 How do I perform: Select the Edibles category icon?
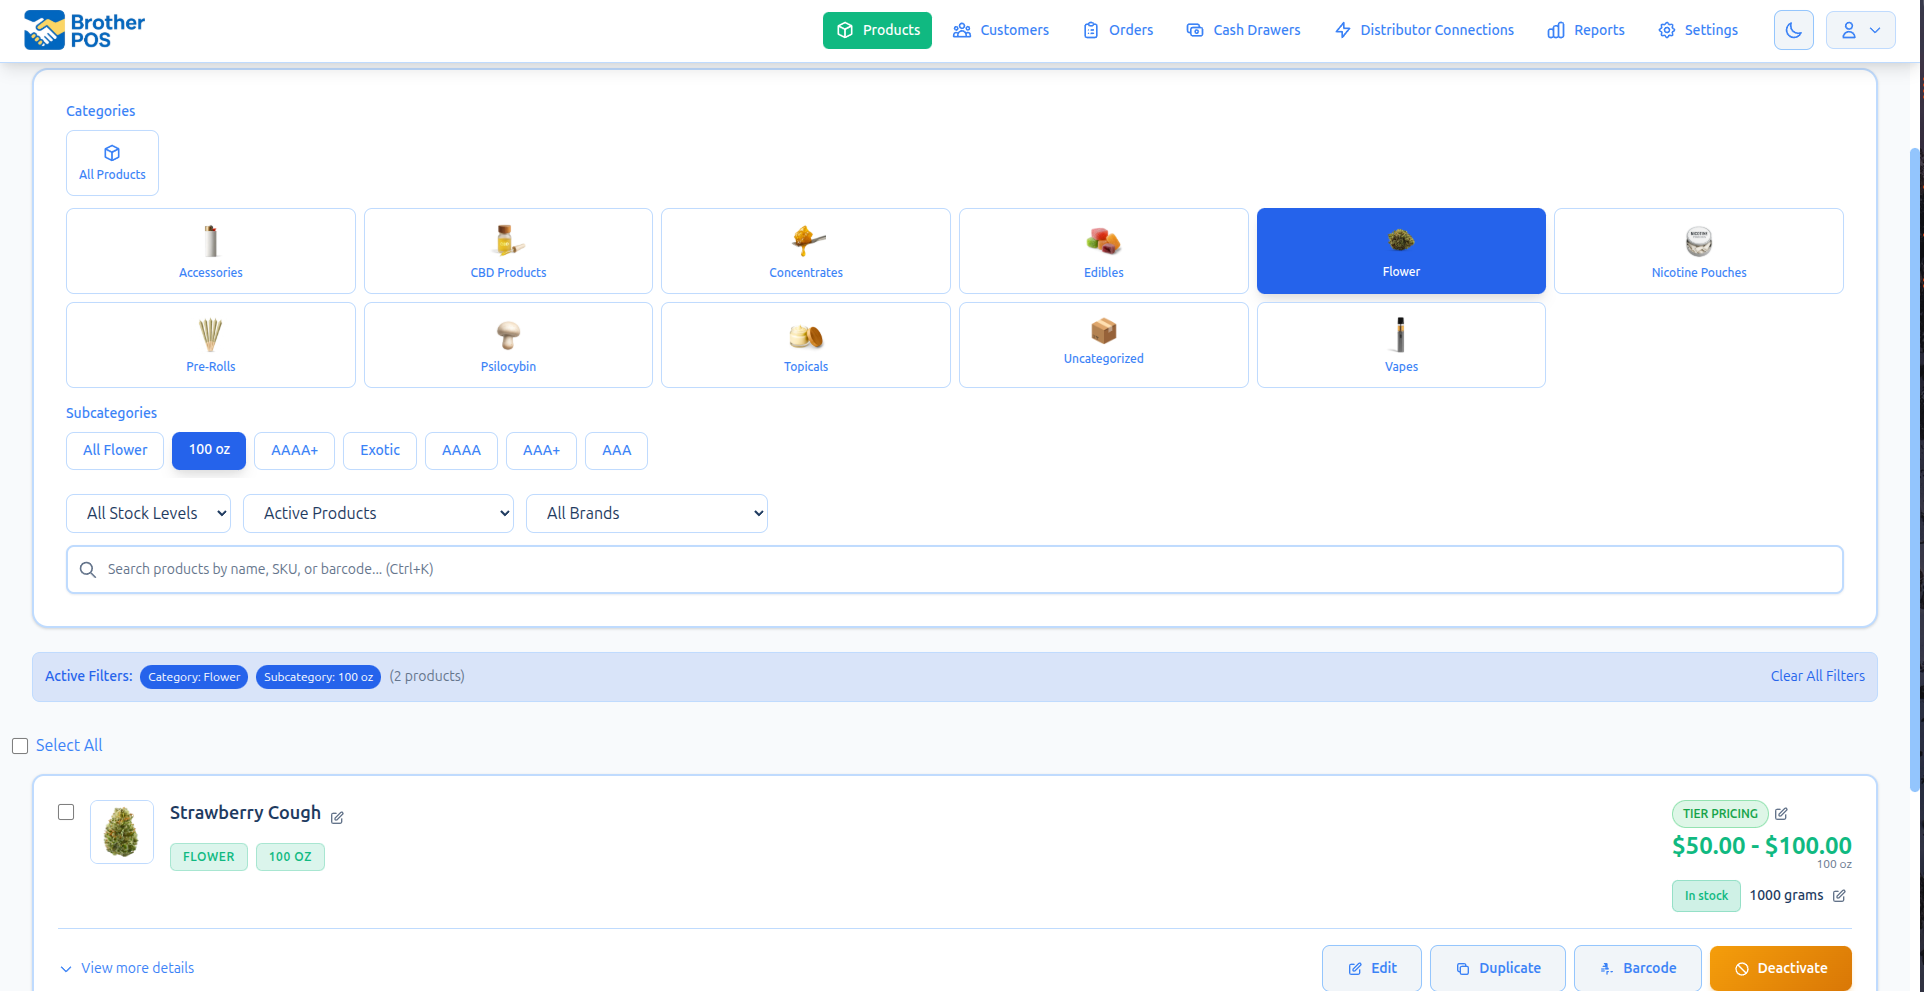coord(1103,250)
